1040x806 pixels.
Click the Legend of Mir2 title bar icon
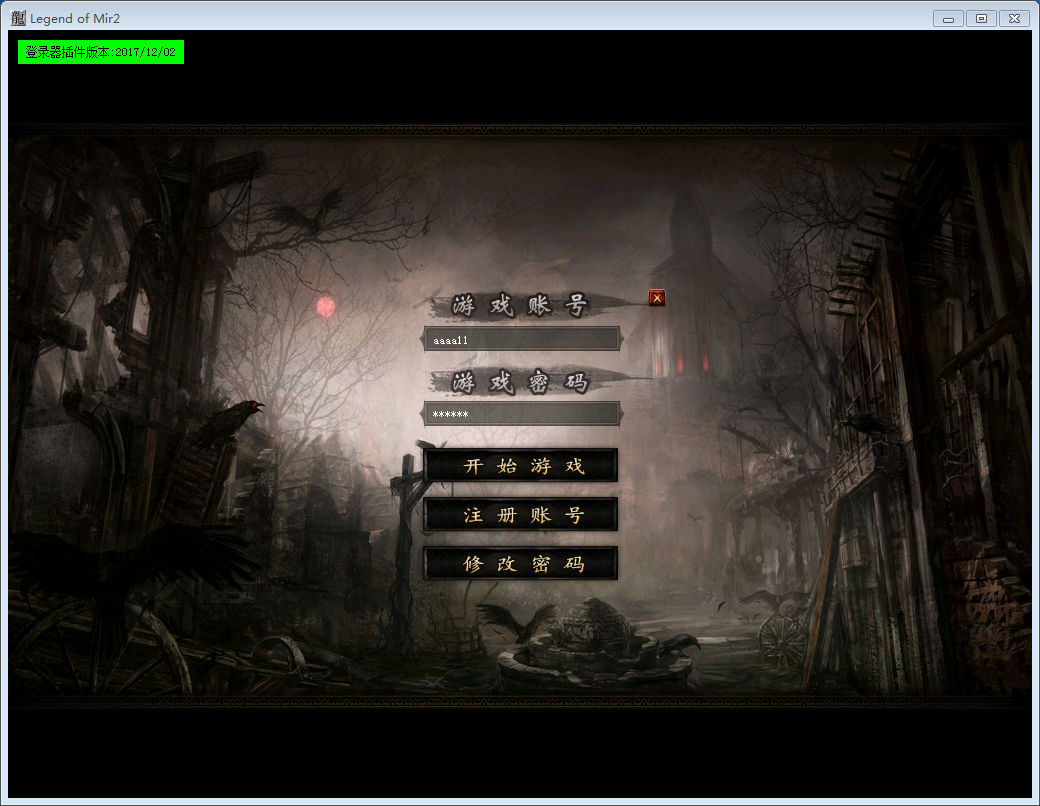pyautogui.click(x=18, y=18)
